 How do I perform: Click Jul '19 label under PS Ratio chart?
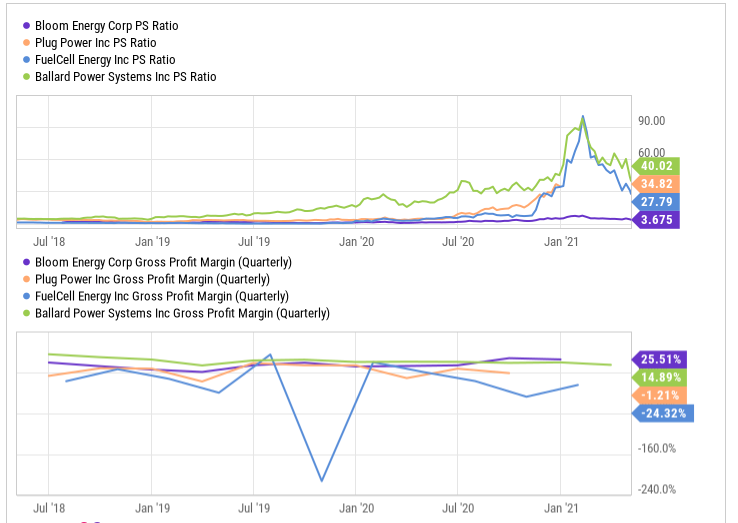254,242
